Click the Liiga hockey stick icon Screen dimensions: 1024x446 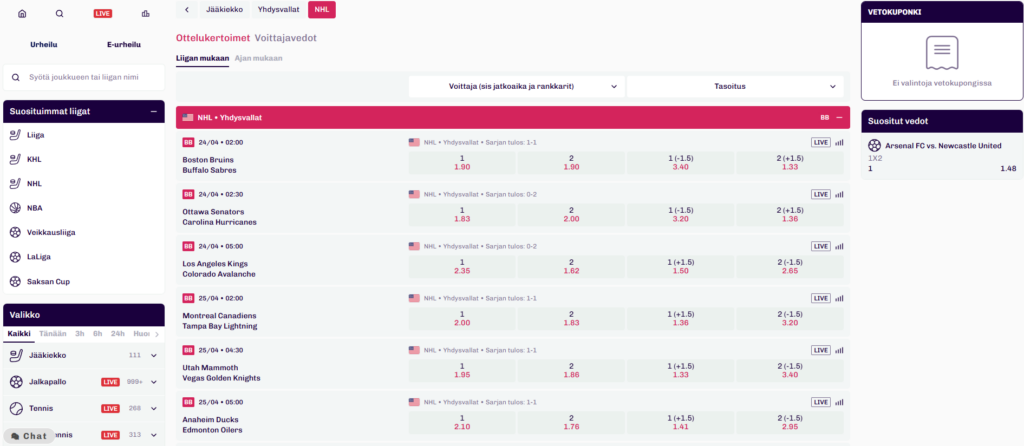click(16, 135)
